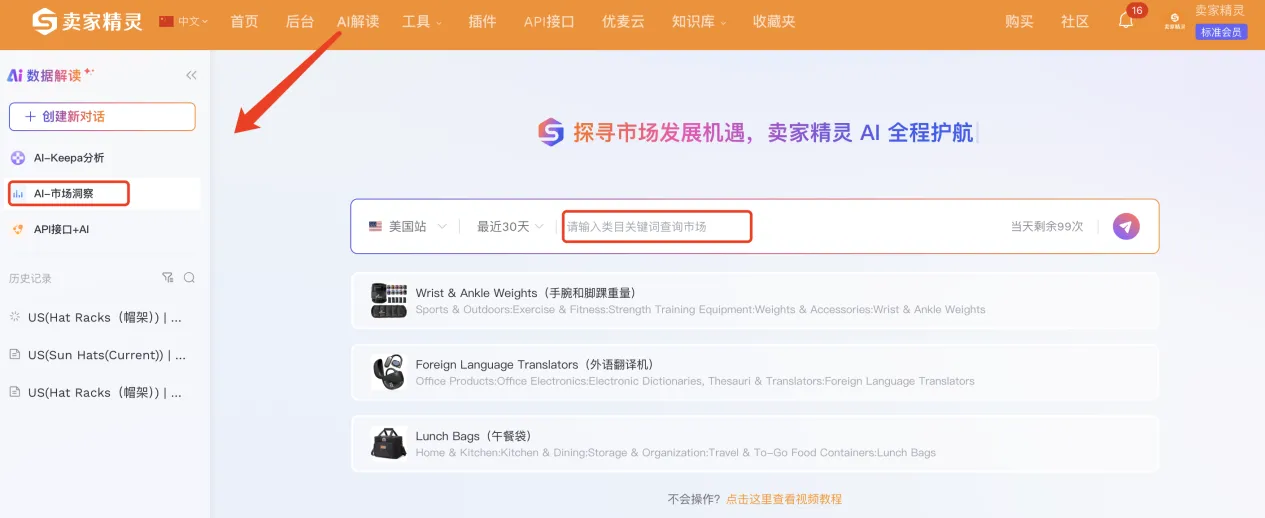
Task: Open the API接口 top menu item
Action: 549,21
